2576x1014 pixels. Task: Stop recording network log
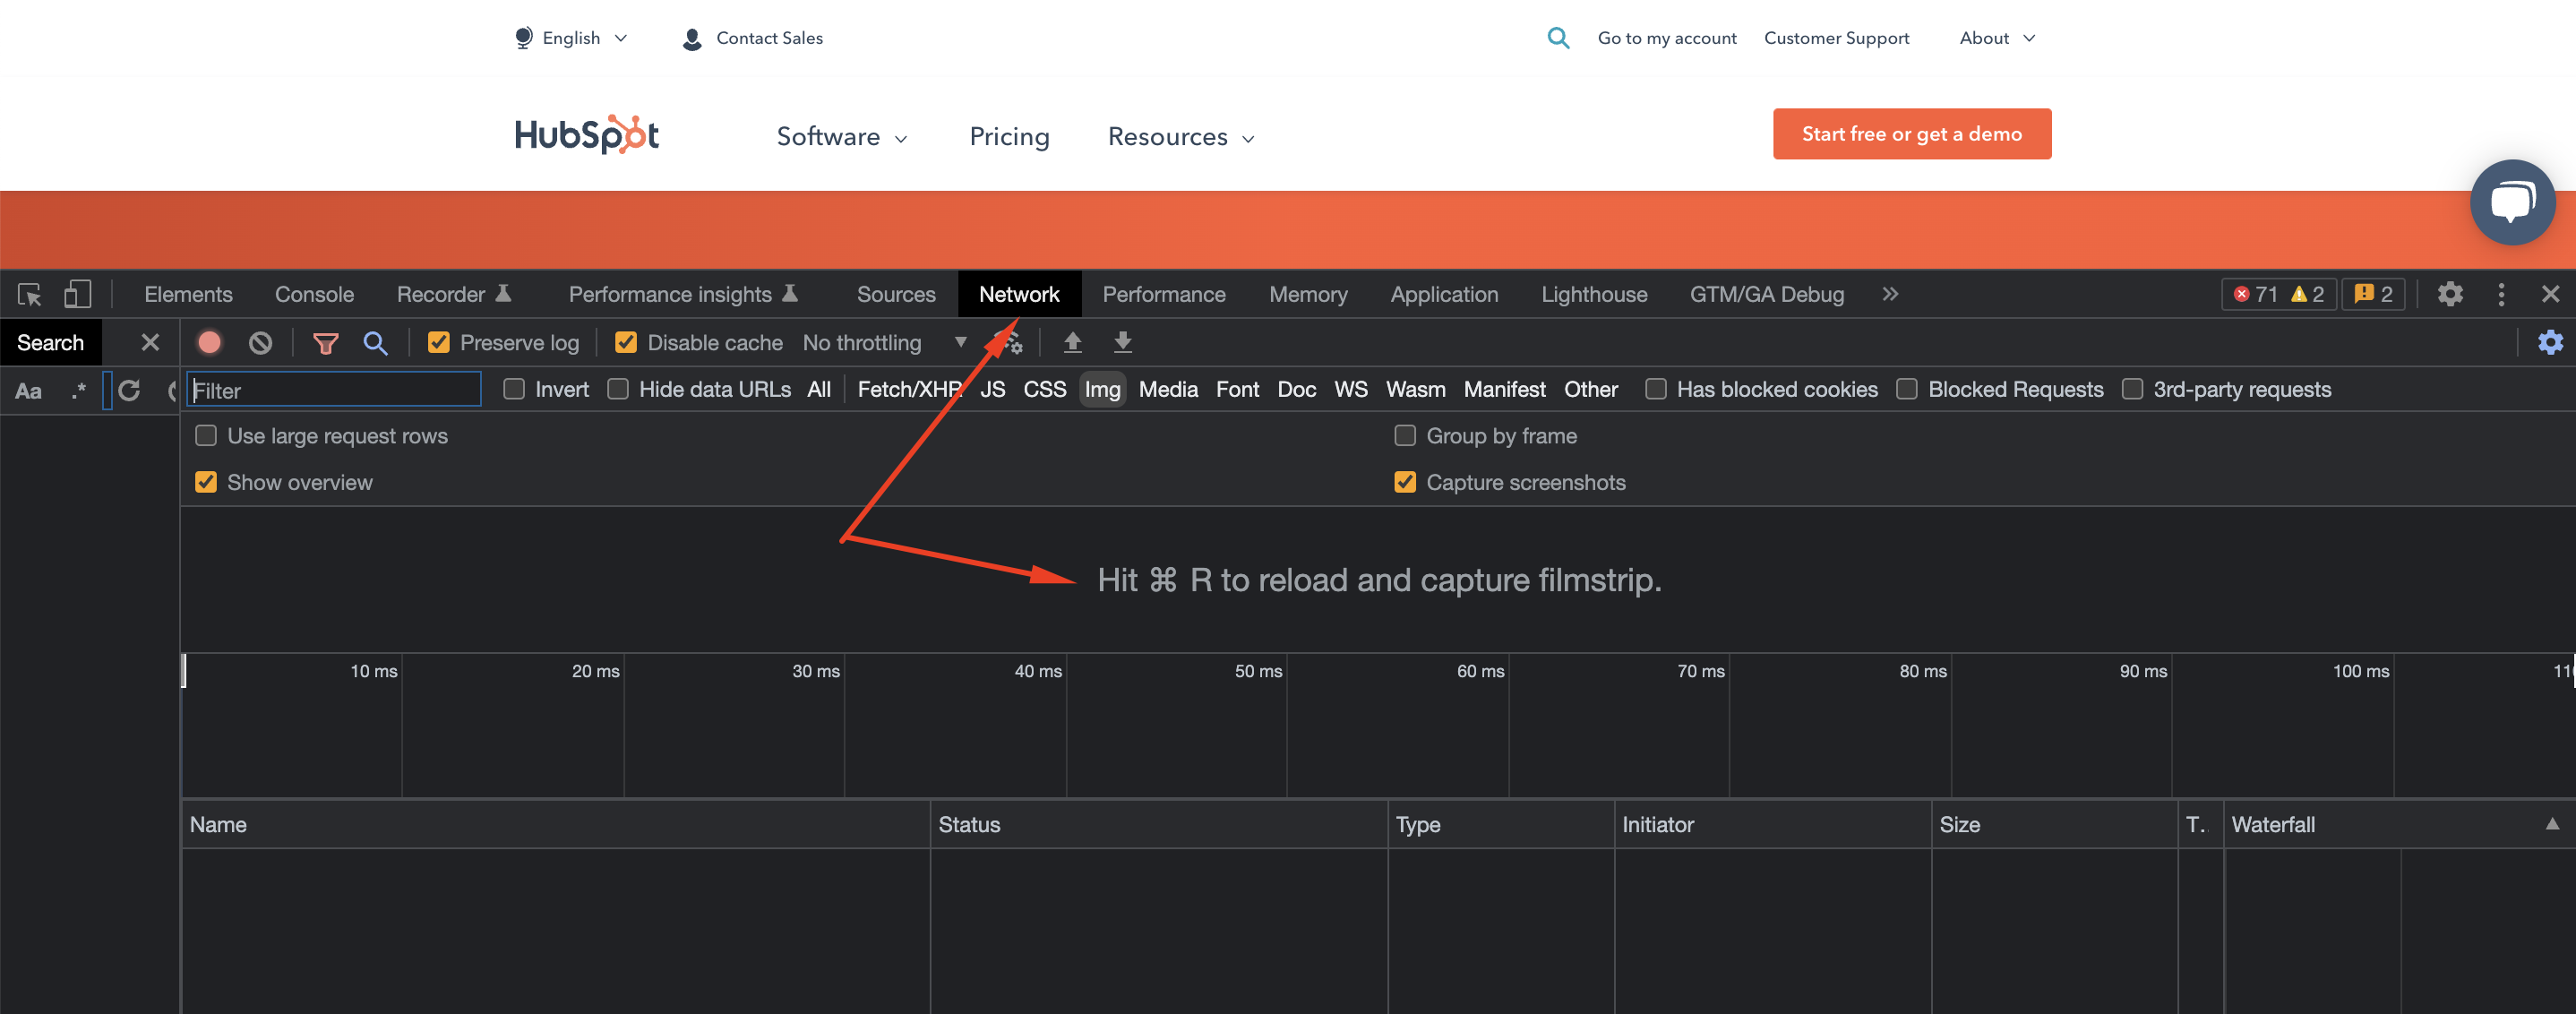click(209, 343)
